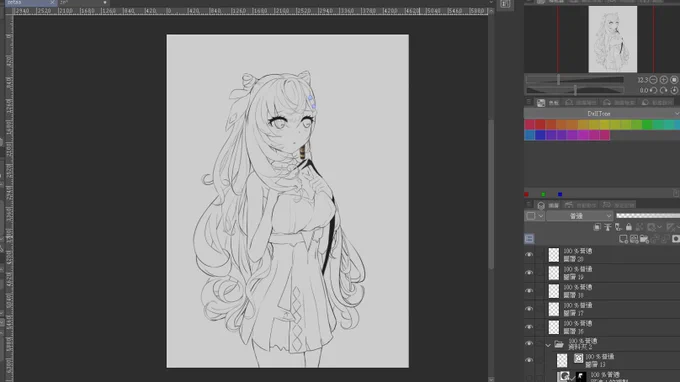Viewport: 680px width, 382px height.
Task: Click transfer to lower layer icon
Action: (x=655, y=239)
